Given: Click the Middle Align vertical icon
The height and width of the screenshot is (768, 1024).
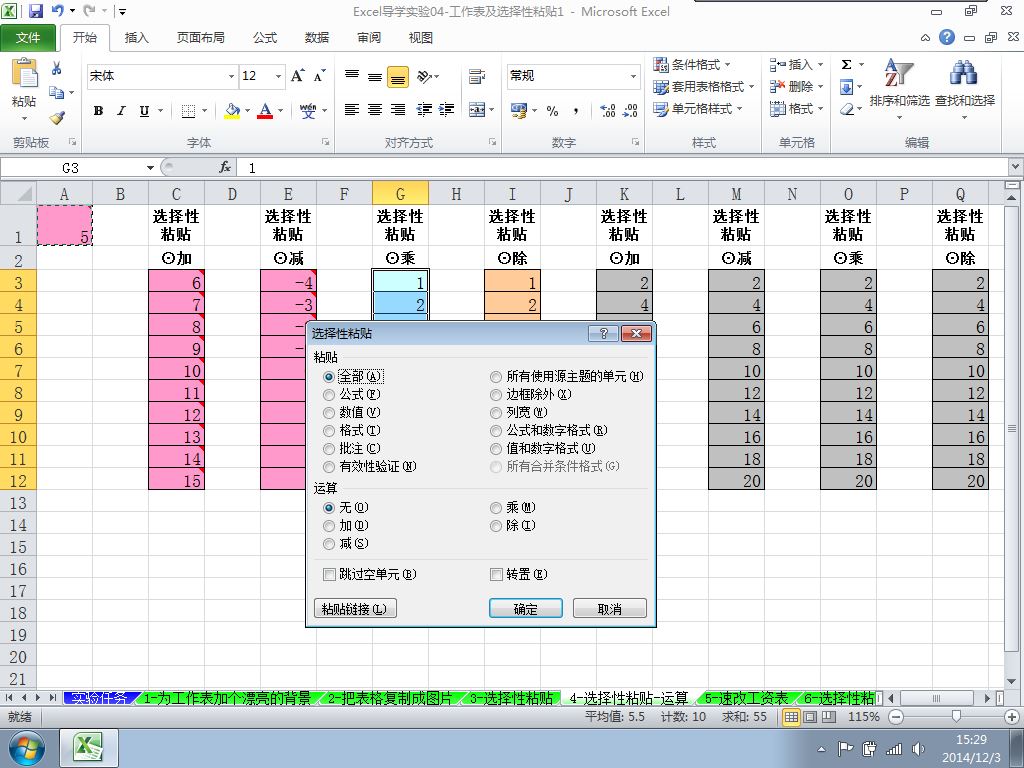Looking at the screenshot, I should [375, 76].
